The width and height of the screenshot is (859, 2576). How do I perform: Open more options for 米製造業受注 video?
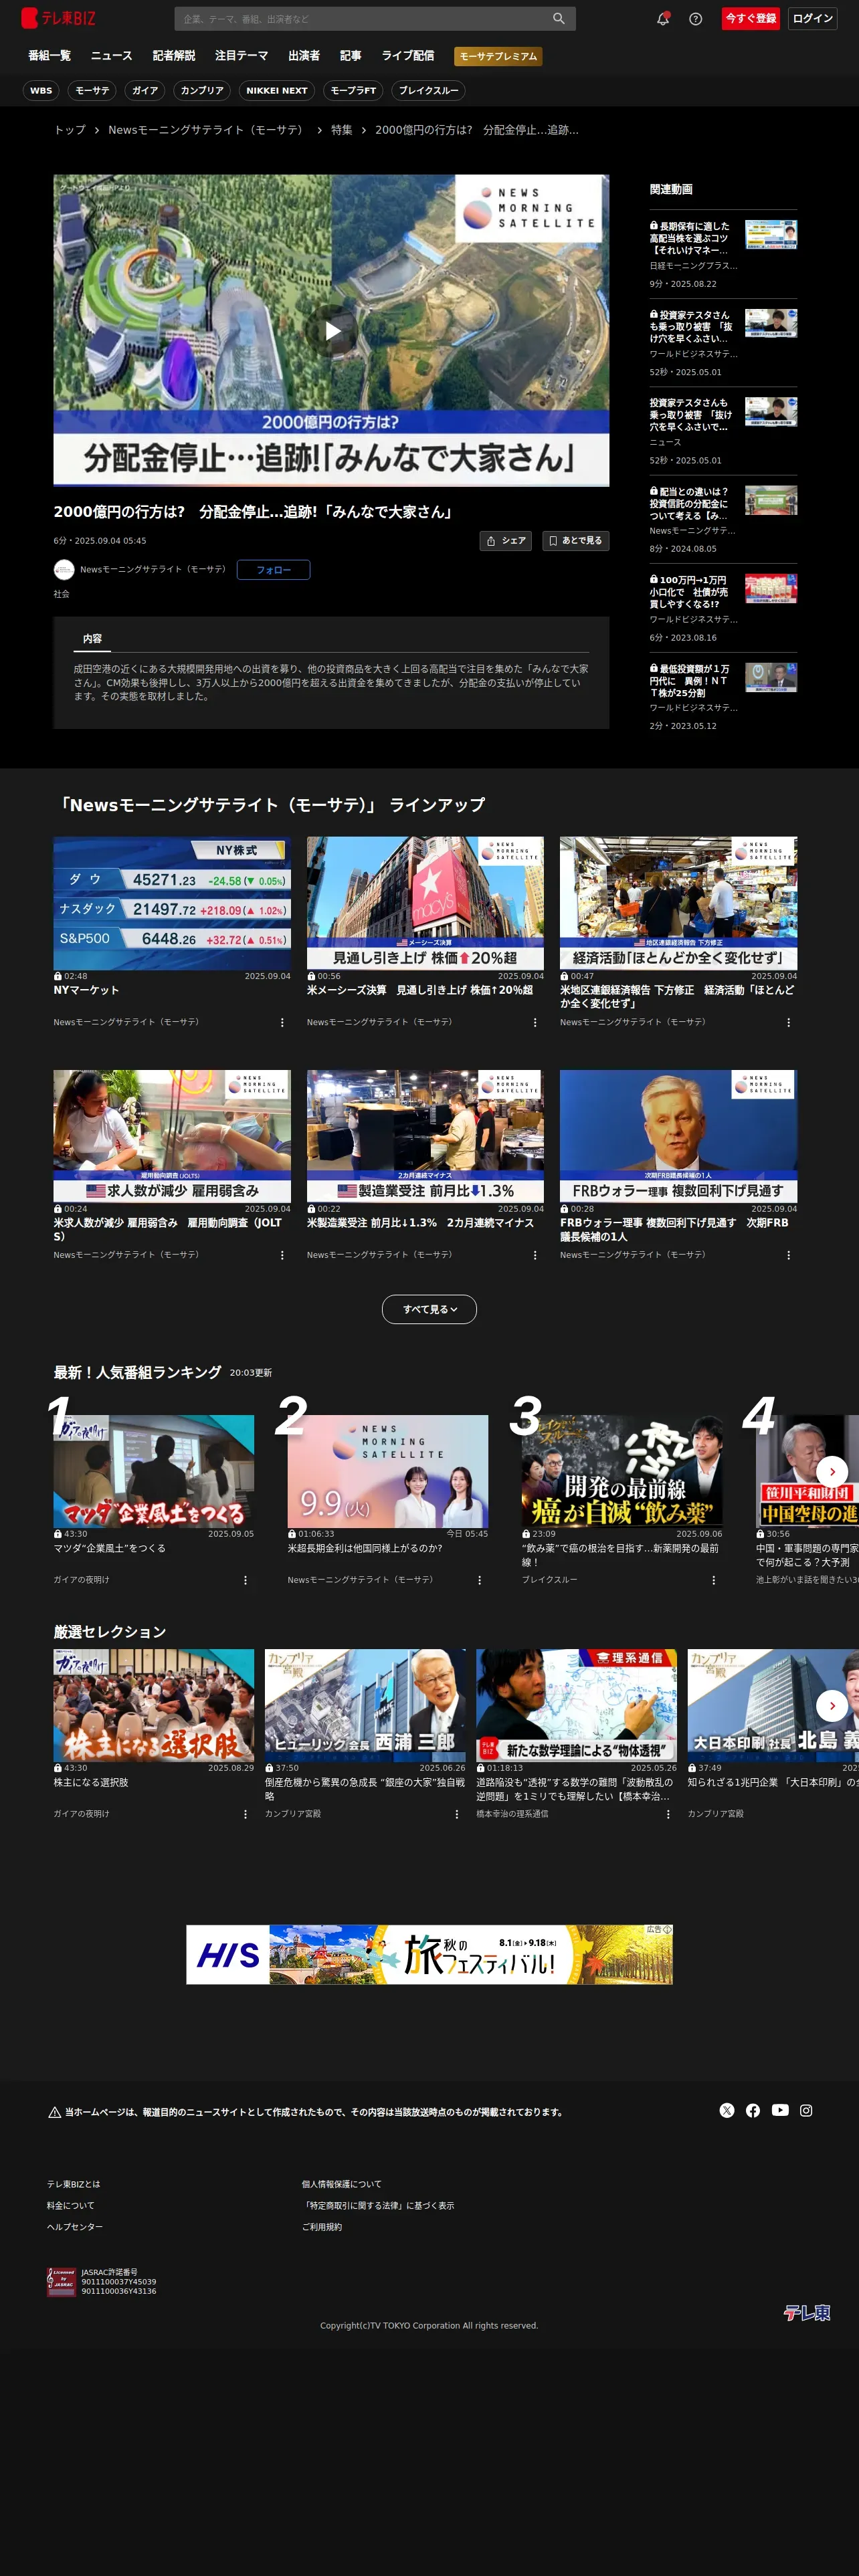(x=535, y=1255)
